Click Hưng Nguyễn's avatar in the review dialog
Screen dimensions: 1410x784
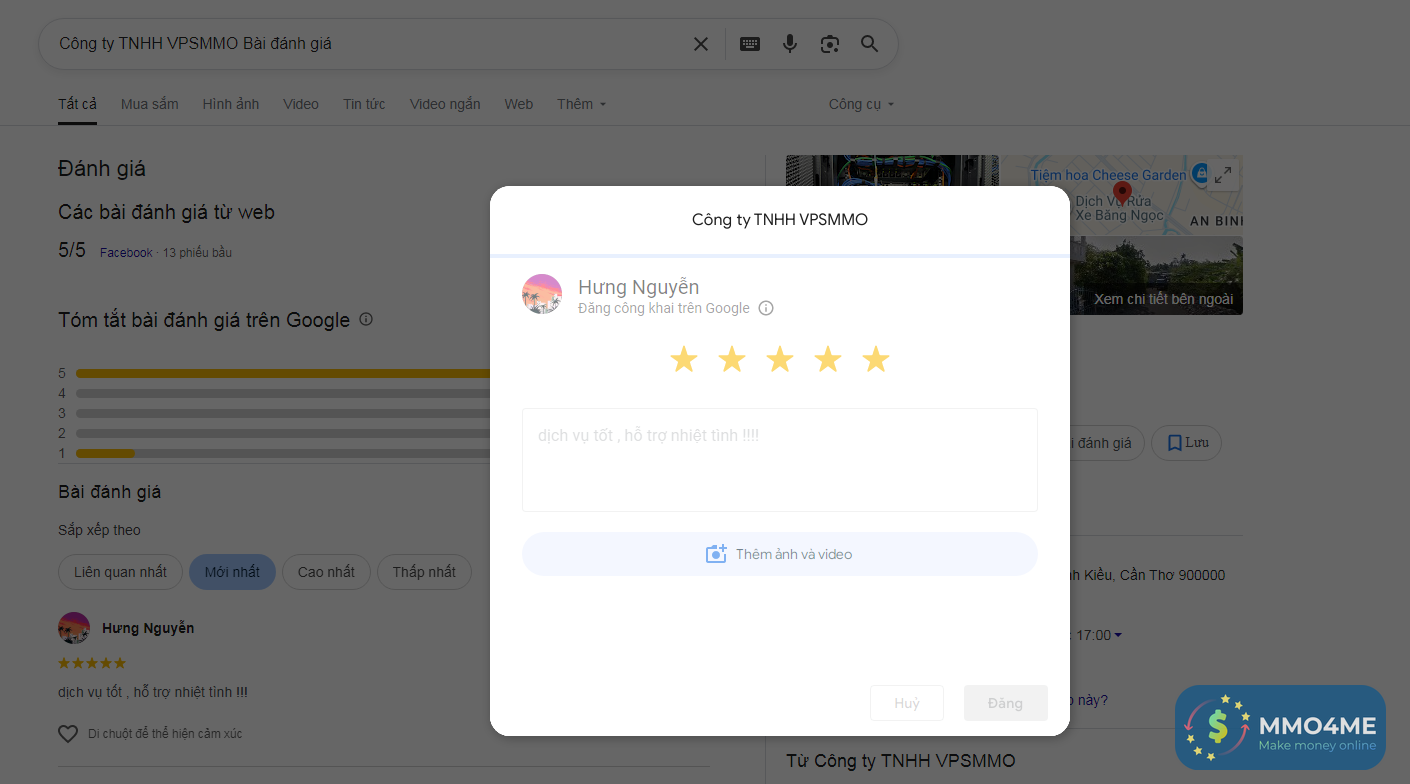542,294
